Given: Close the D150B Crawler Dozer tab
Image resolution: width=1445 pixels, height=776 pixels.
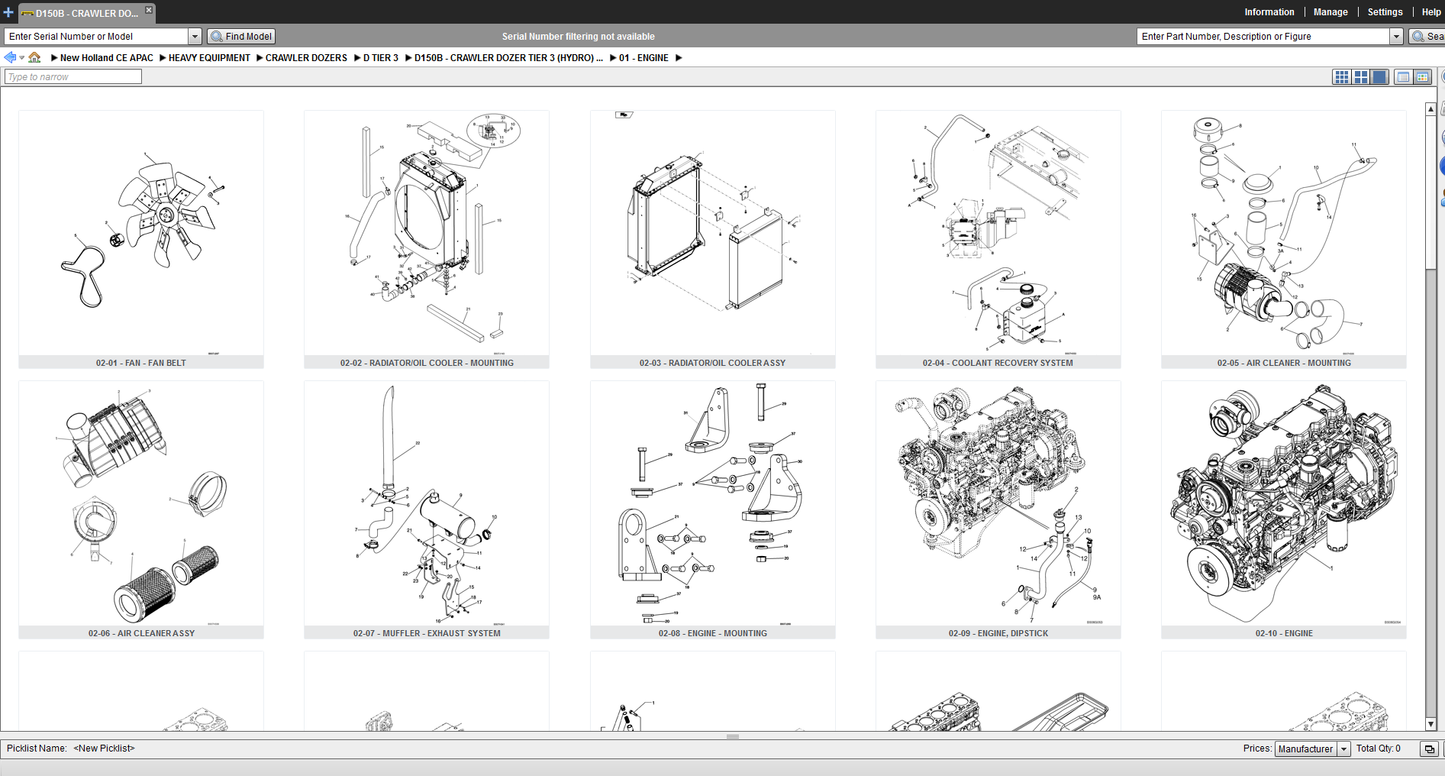Looking at the screenshot, I should pyautogui.click(x=149, y=12).
